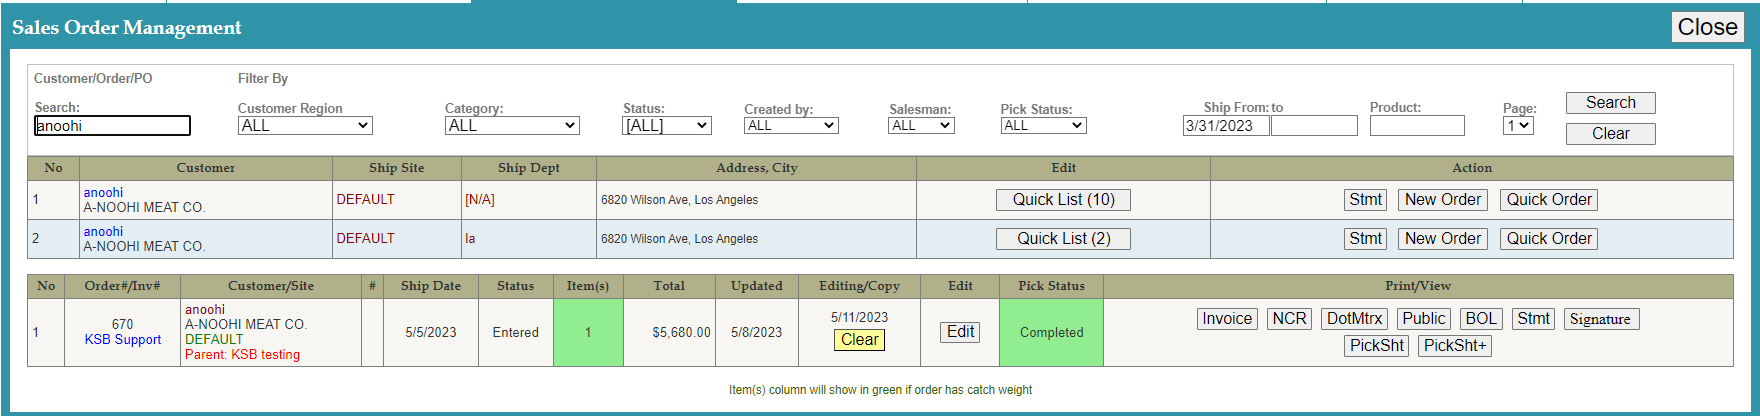Open the Invoice for order 670
The image size is (1760, 418).
tap(1227, 319)
